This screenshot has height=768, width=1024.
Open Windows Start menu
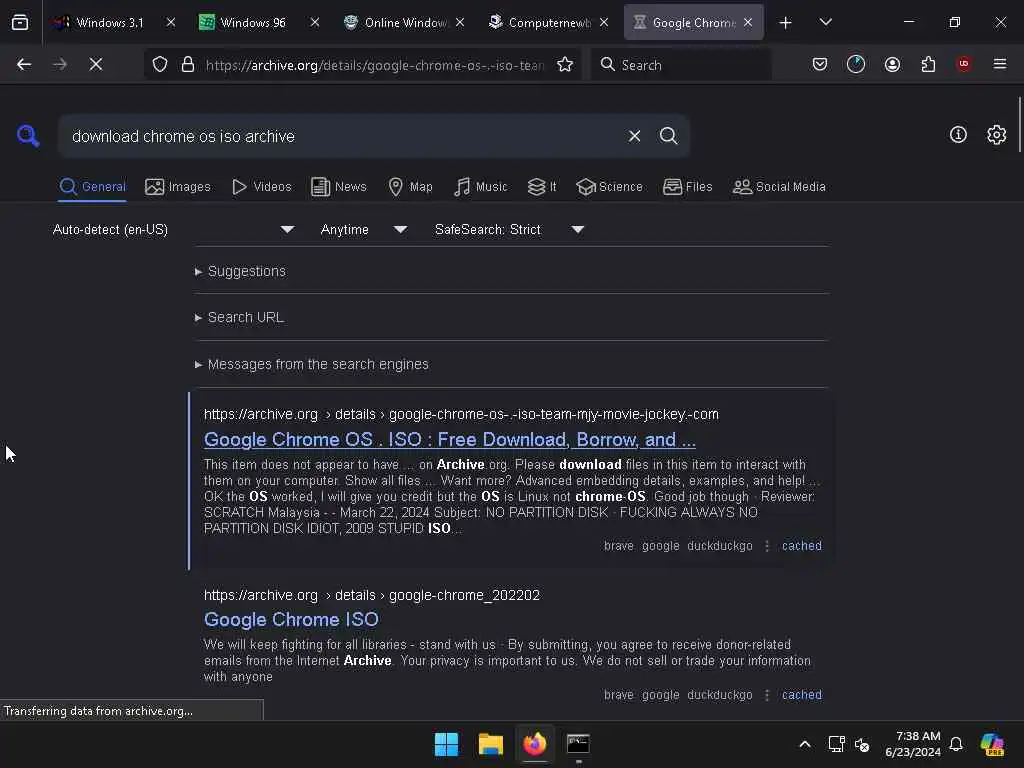coord(447,744)
